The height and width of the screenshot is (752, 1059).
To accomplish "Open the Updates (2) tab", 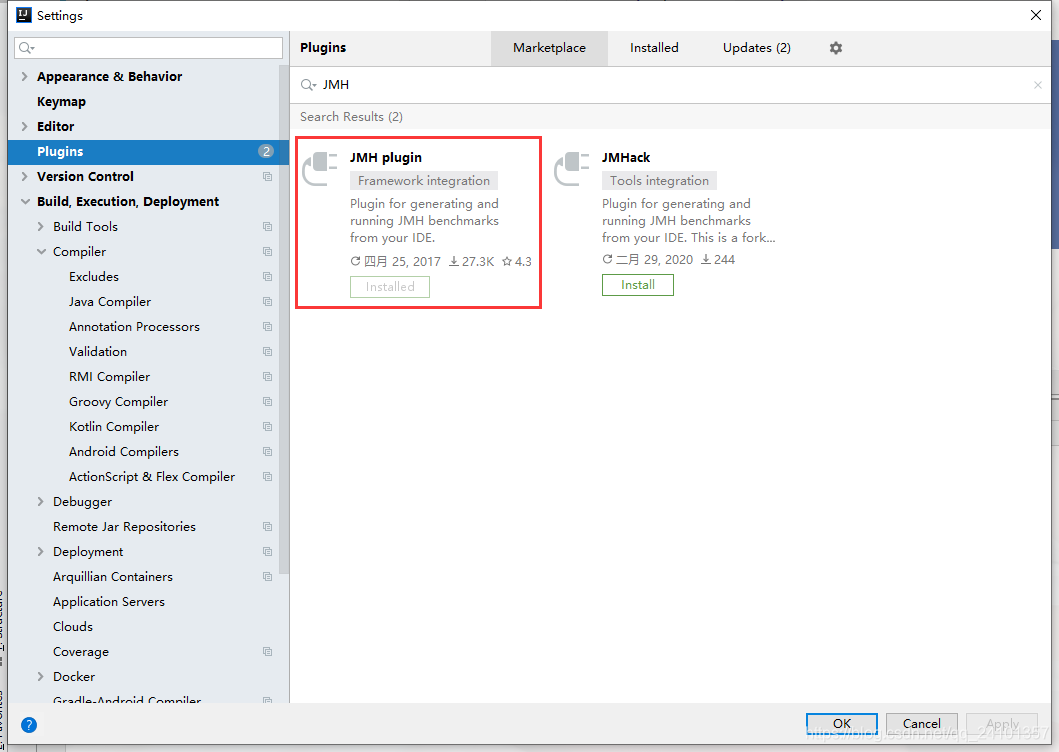I will tap(756, 48).
